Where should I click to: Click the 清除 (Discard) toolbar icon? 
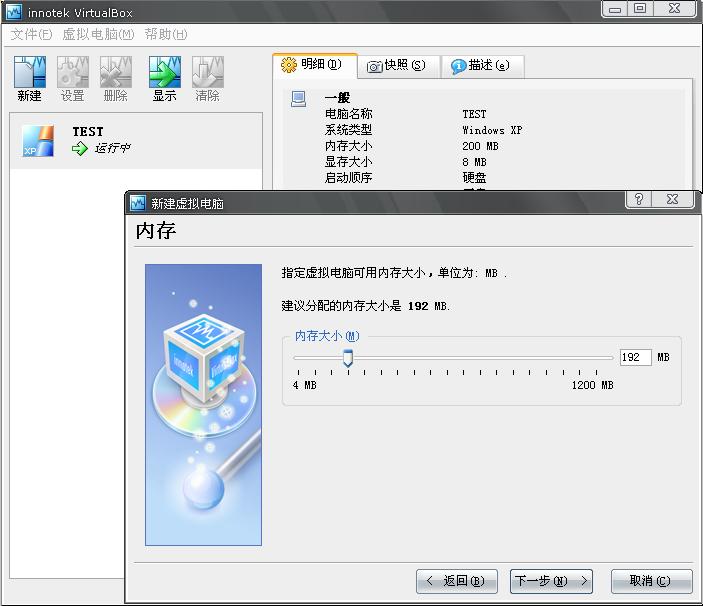[208, 72]
